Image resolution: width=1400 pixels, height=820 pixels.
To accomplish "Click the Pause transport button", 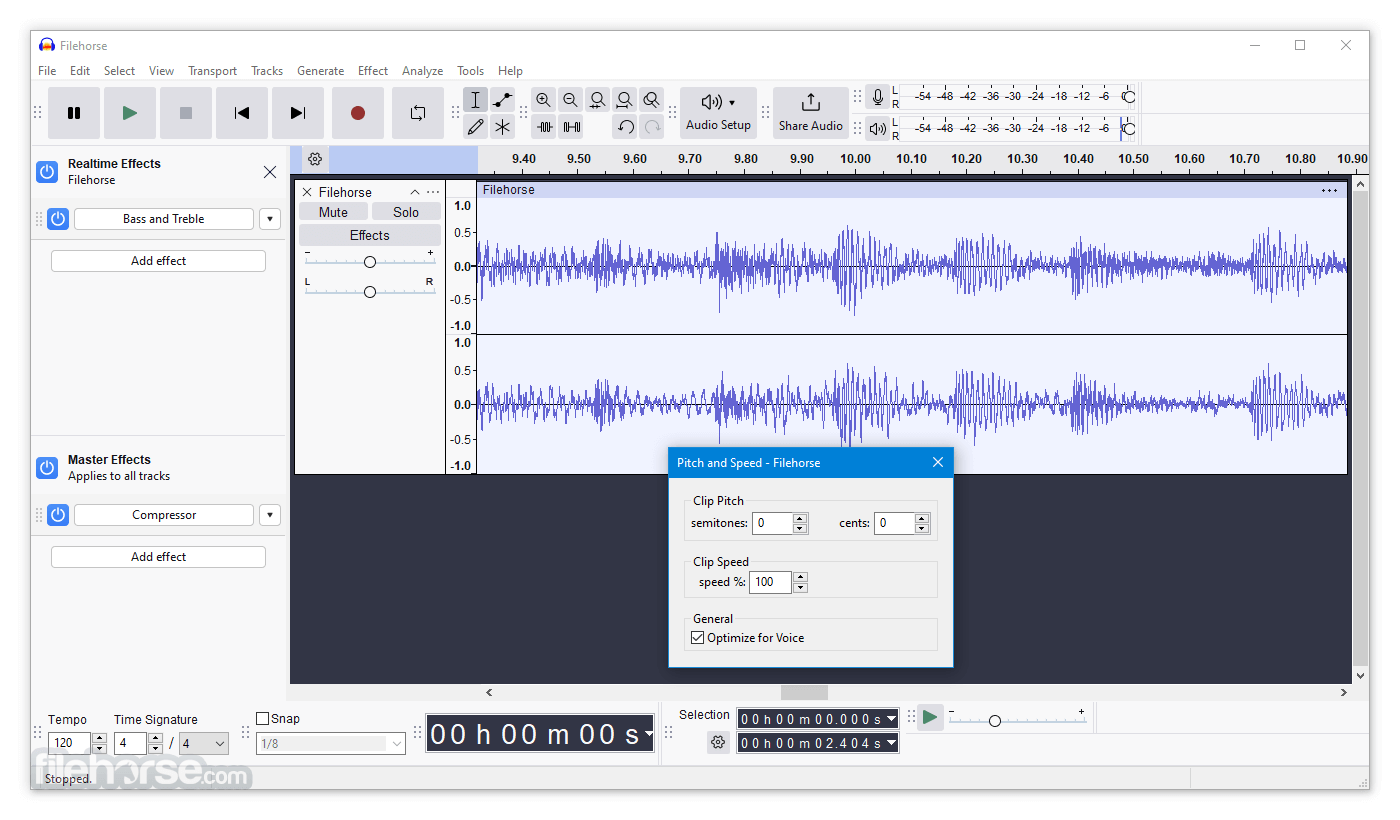I will pyautogui.click(x=74, y=113).
